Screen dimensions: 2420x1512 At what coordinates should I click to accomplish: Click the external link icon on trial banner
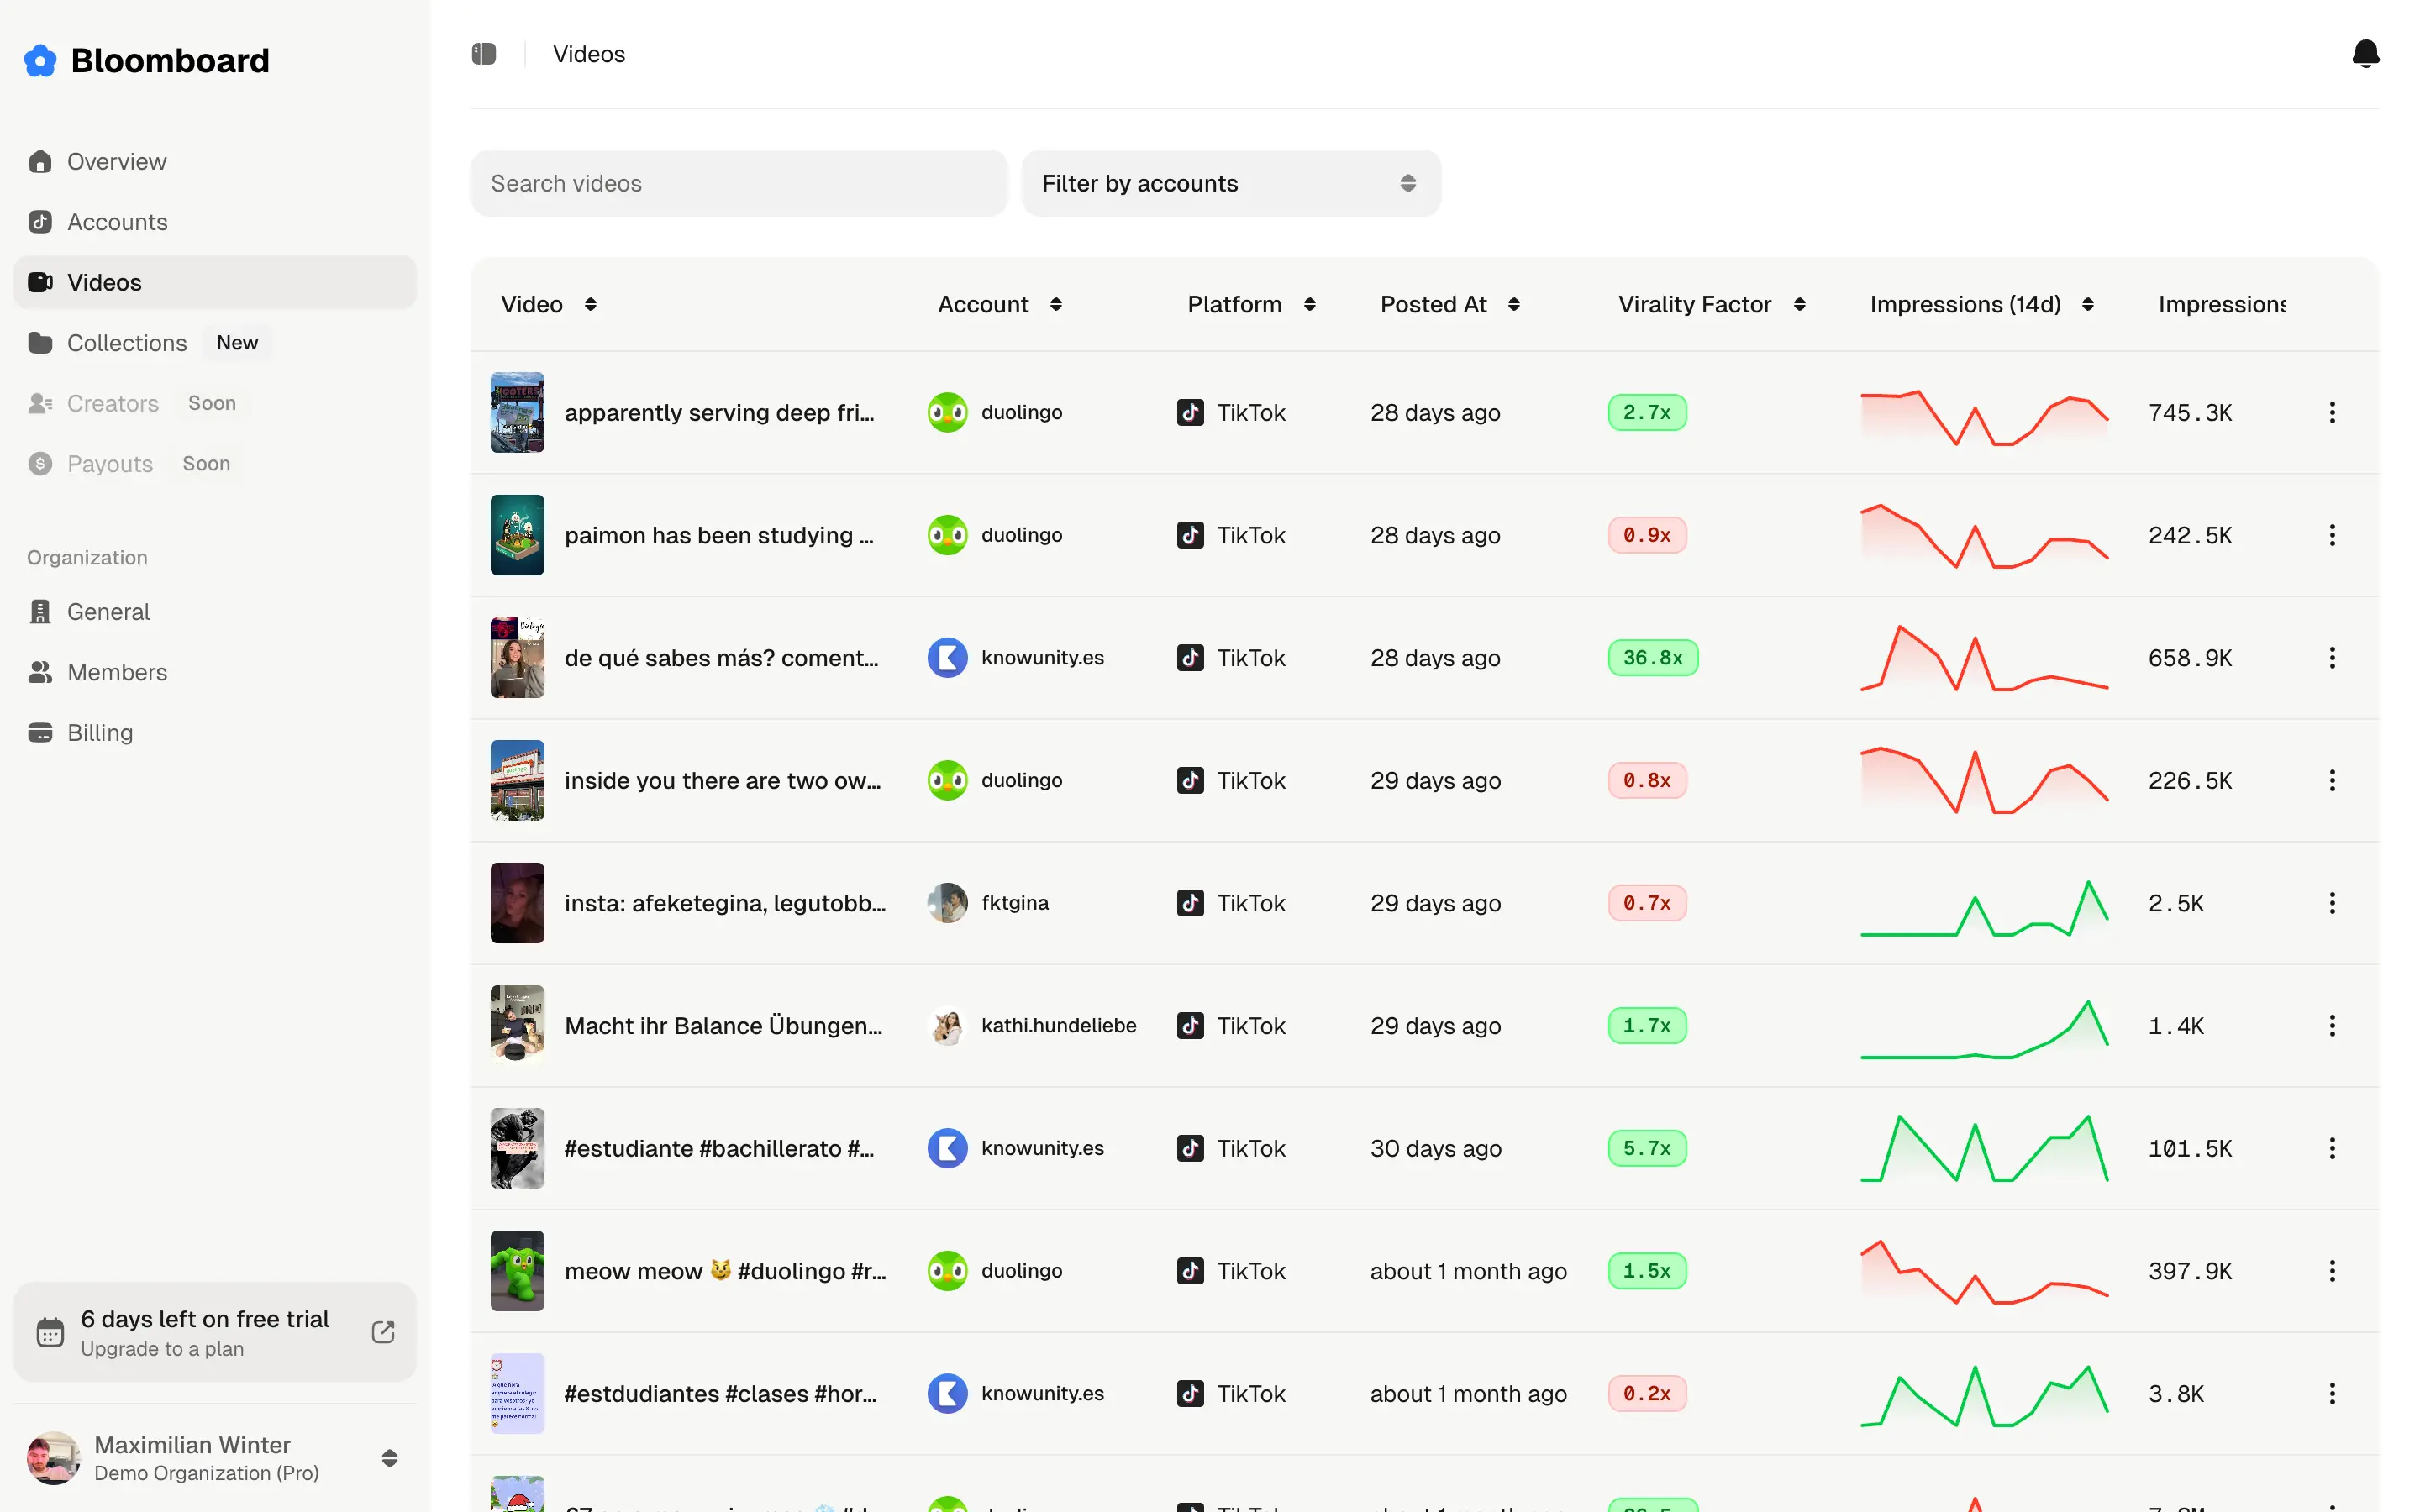coord(382,1332)
